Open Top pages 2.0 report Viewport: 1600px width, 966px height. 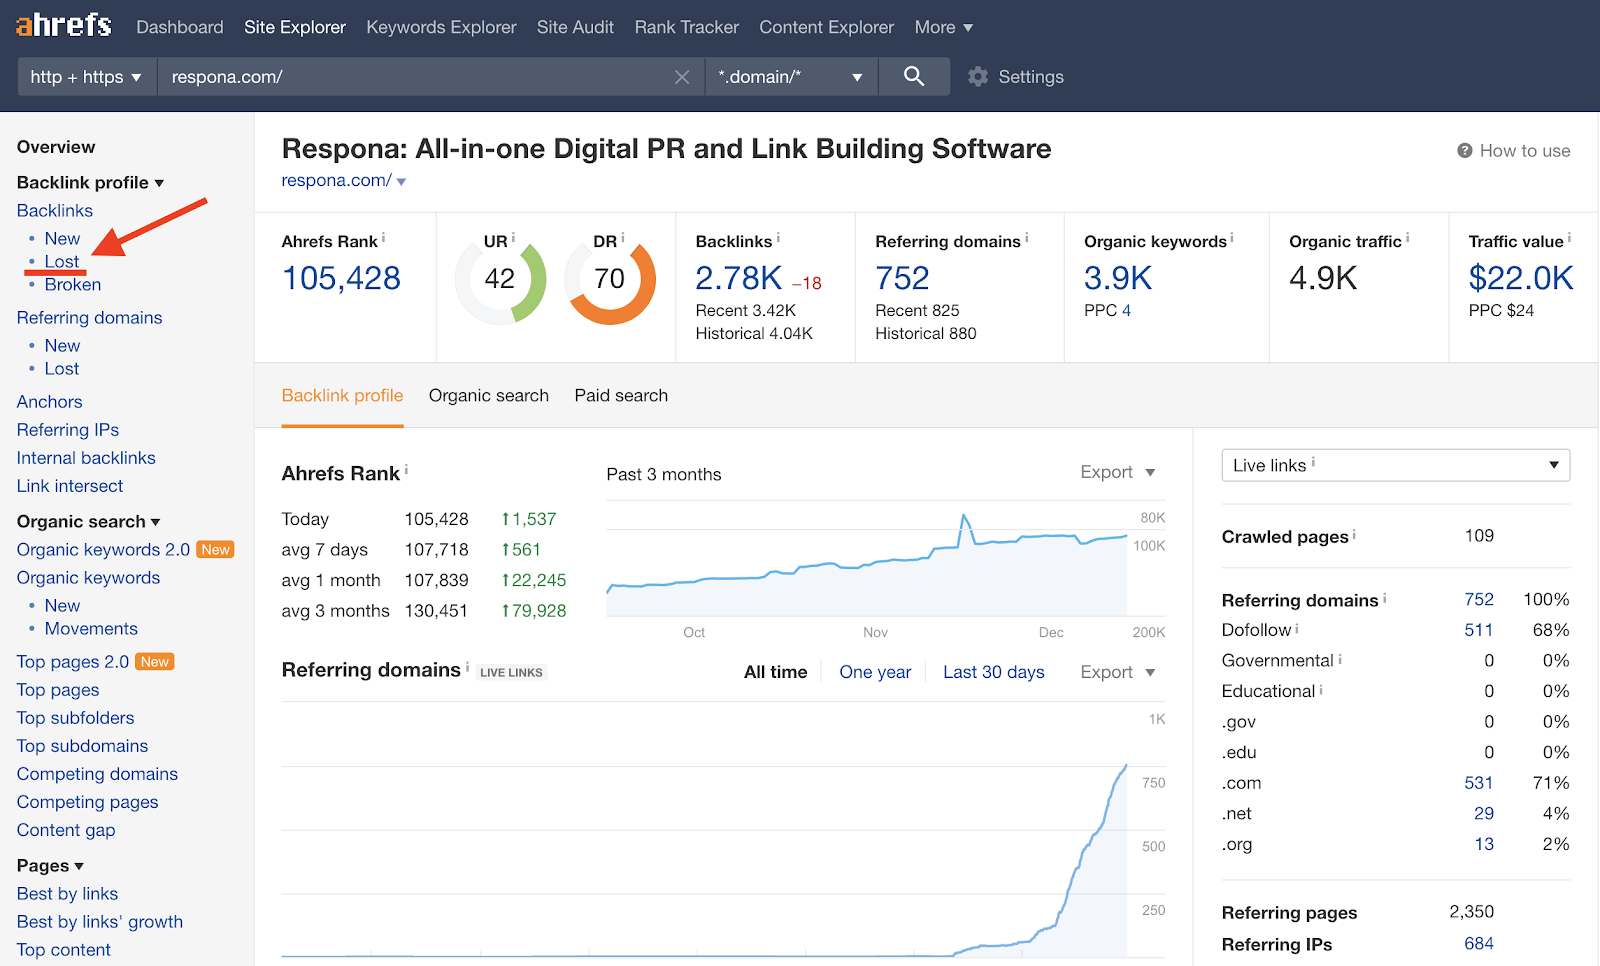73,662
